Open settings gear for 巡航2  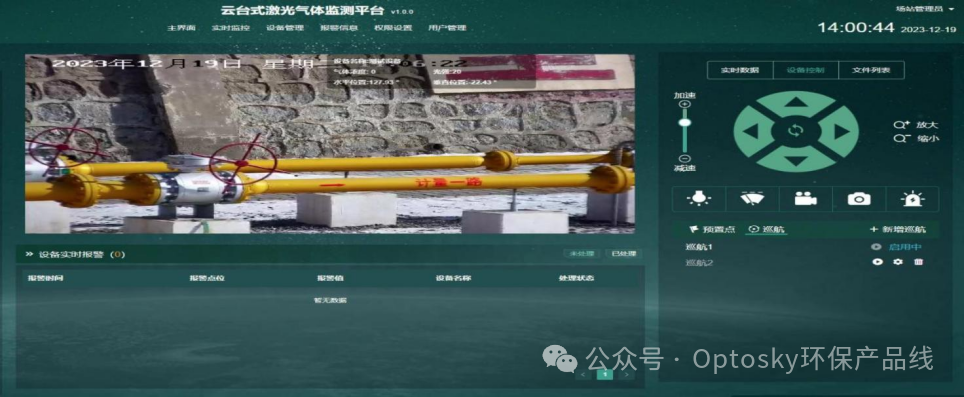(x=898, y=262)
